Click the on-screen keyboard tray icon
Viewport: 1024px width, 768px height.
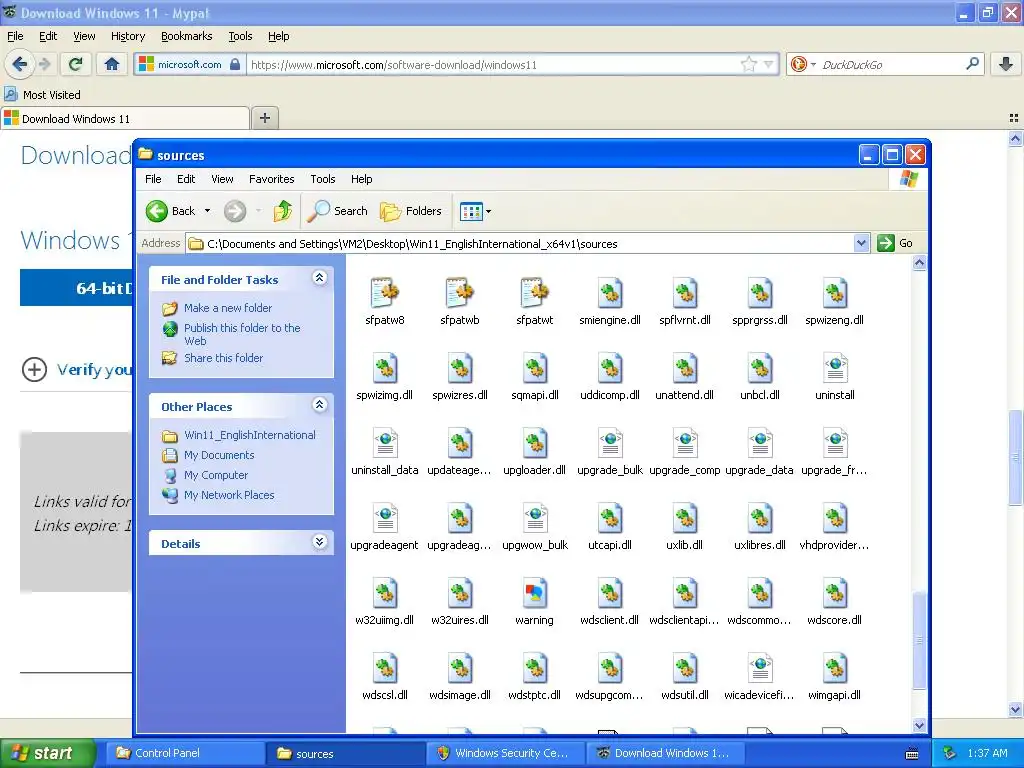[912, 754]
